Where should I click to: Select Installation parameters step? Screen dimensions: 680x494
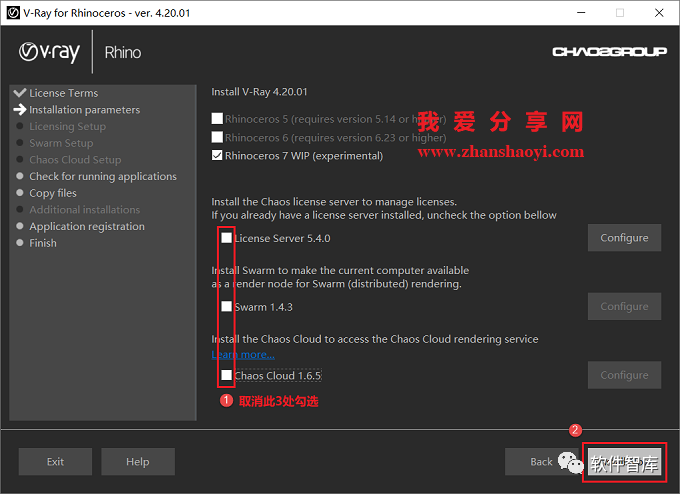click(x=85, y=110)
